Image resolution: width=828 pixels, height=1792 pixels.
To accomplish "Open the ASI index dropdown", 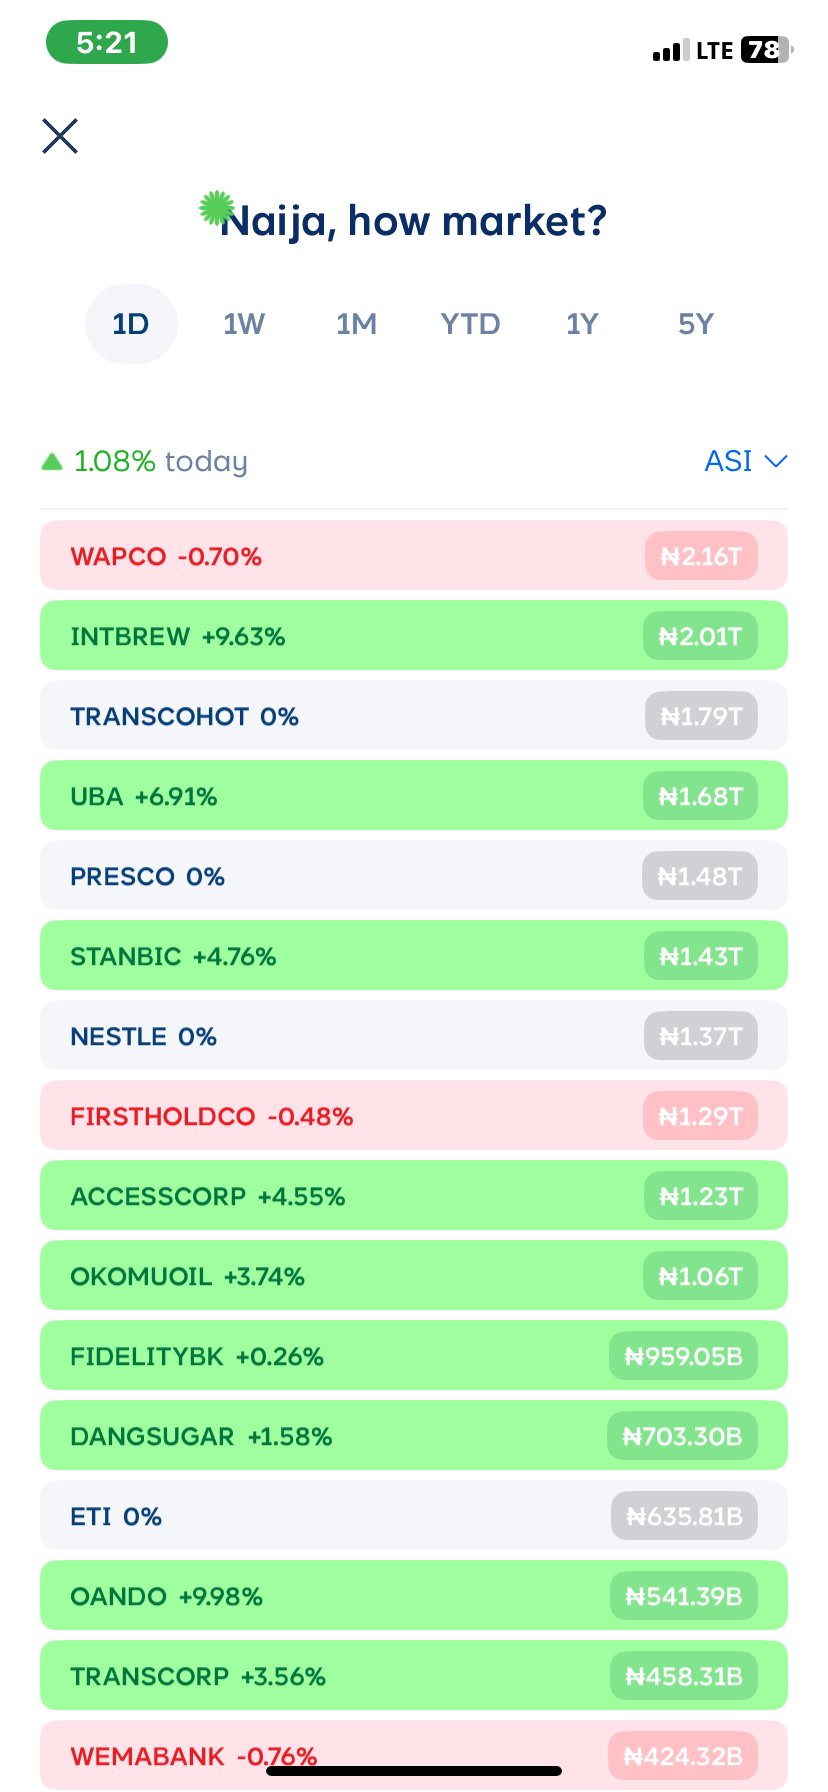I will pos(745,461).
